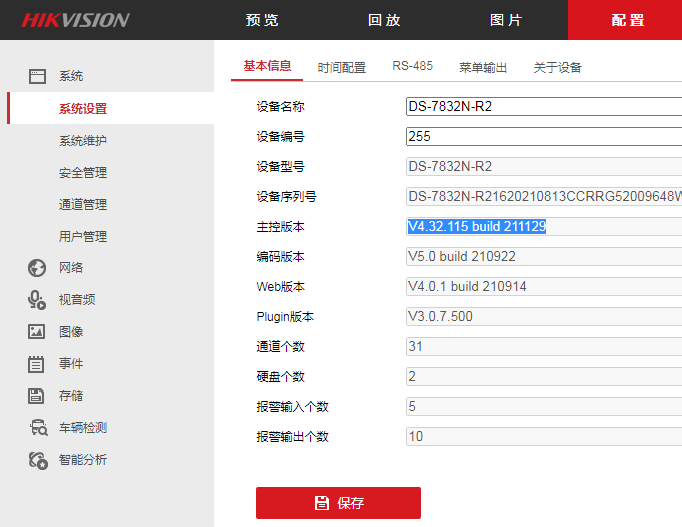Click the 编码版本 label text
This screenshot has height=527, width=682.
click(280, 257)
